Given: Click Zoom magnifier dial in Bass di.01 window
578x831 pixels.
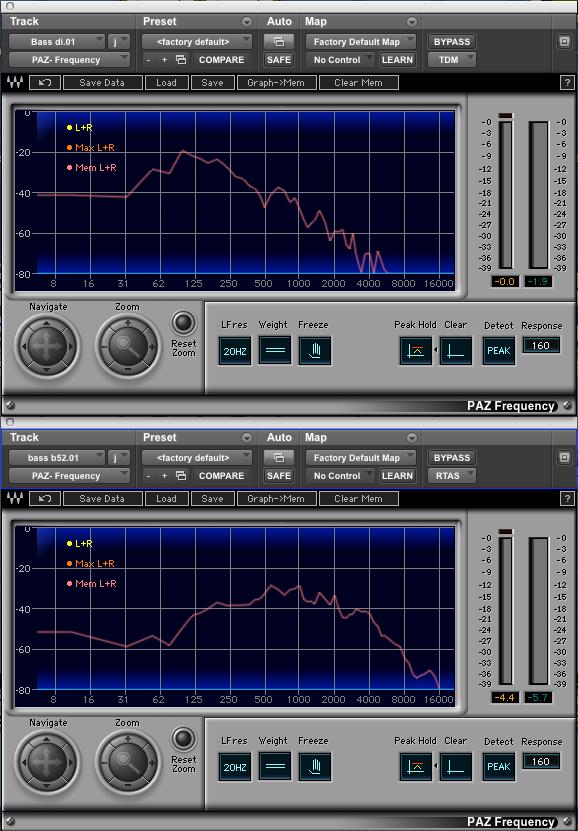Looking at the screenshot, I should [x=128, y=346].
